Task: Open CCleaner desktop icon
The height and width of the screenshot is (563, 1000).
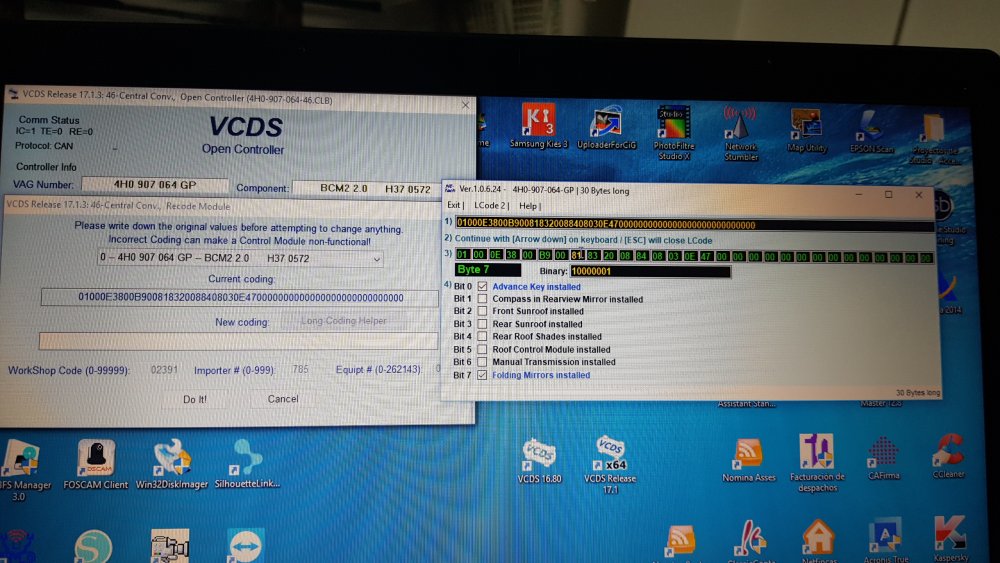Action: [948, 455]
